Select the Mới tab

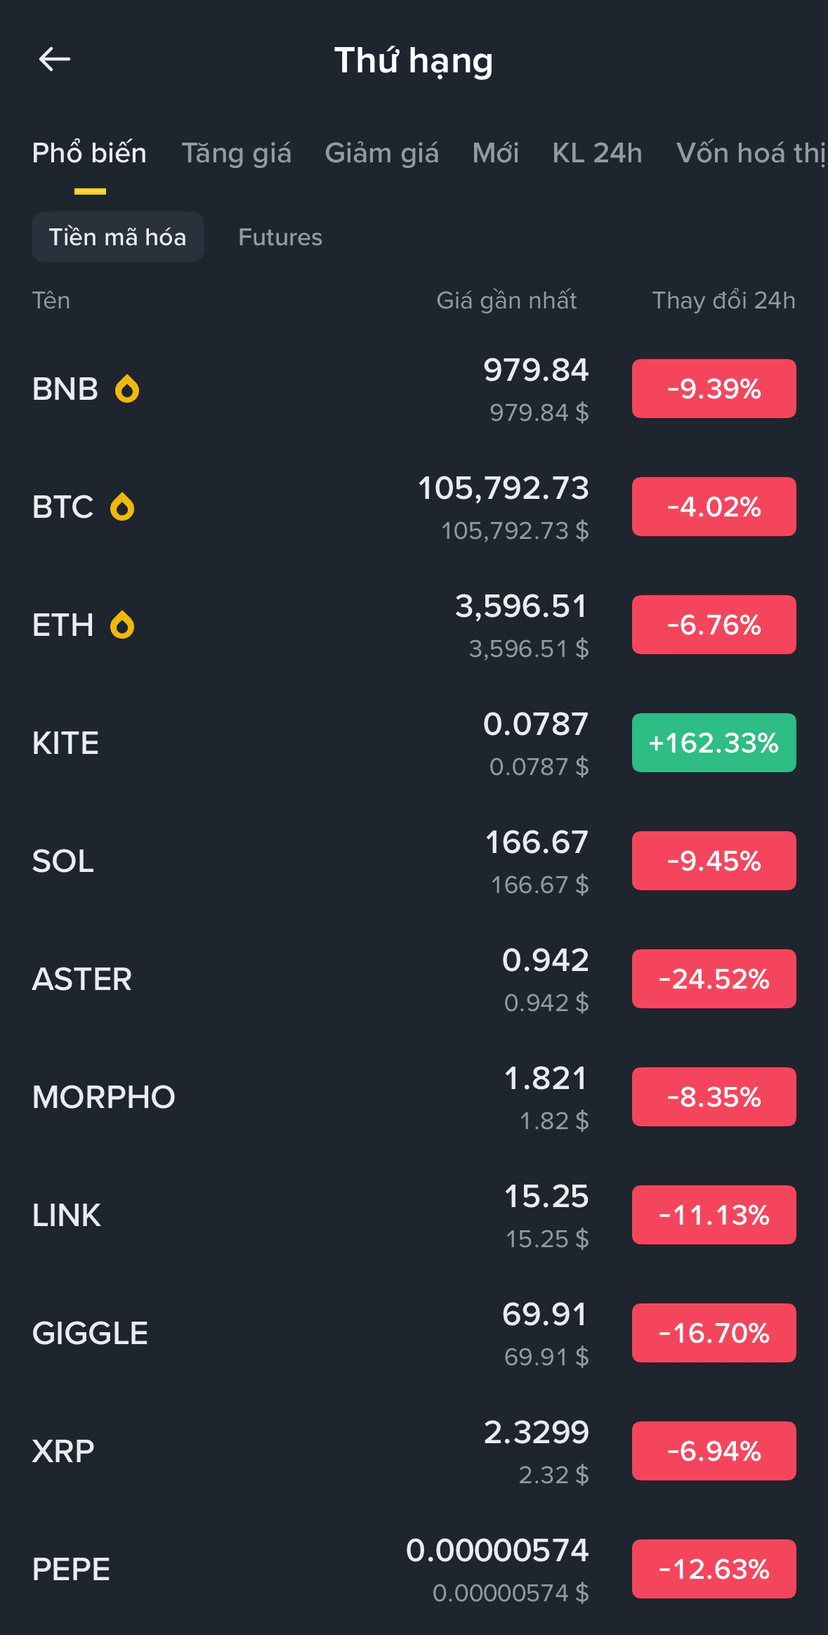click(x=495, y=153)
